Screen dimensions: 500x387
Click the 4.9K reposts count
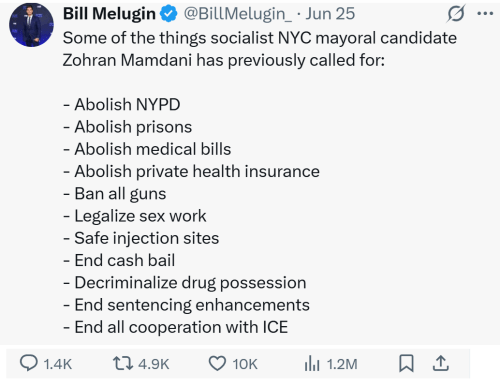click(154, 364)
